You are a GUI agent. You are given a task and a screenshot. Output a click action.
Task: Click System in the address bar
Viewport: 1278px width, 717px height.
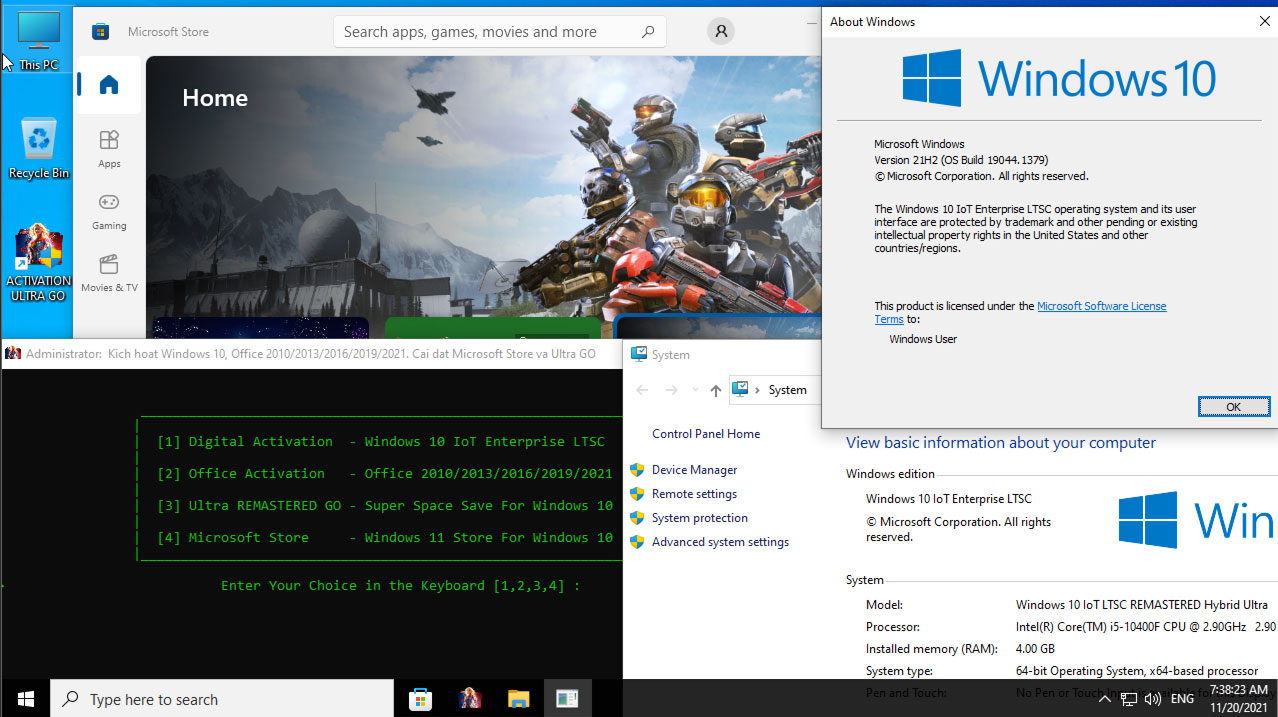(787, 390)
